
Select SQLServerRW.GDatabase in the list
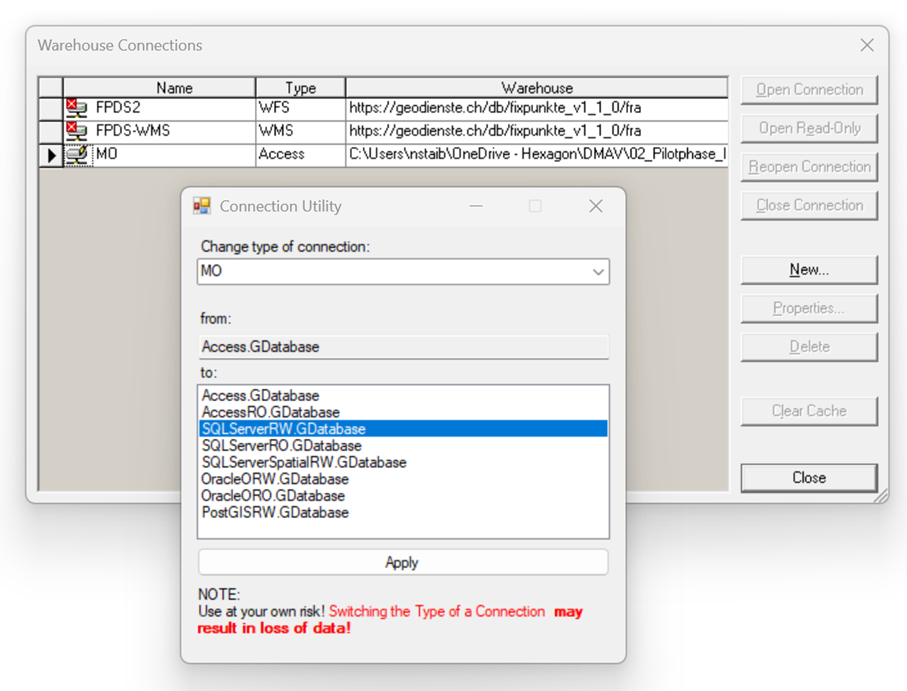point(283,429)
